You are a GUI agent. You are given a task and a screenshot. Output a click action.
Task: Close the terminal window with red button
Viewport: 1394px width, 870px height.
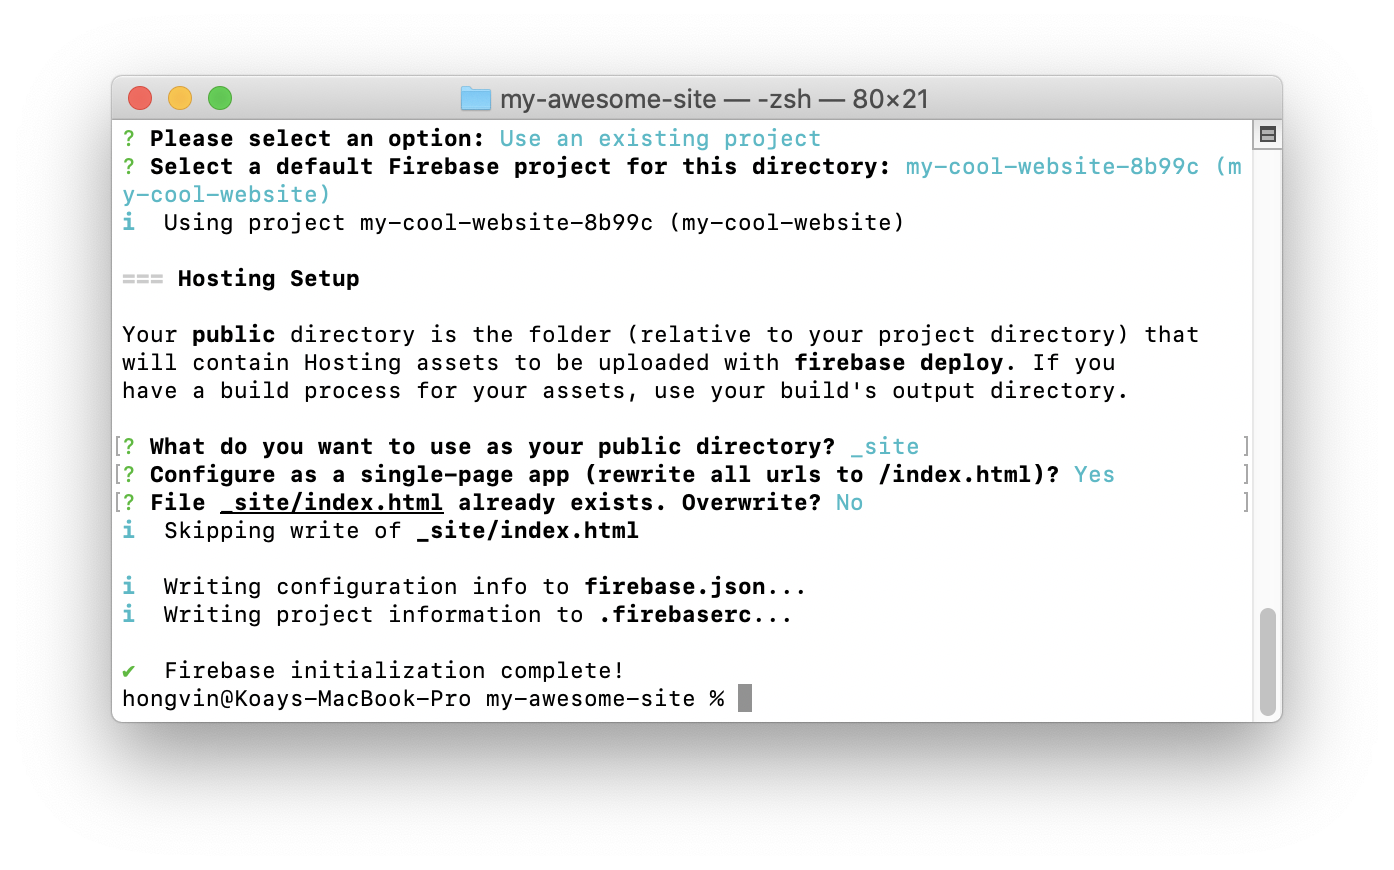click(140, 98)
